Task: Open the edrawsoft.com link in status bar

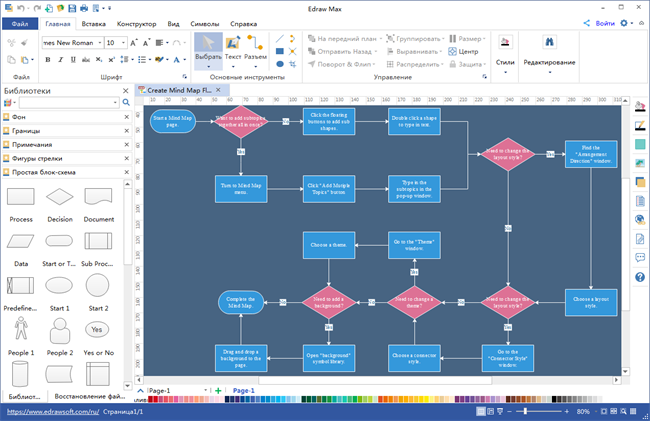Action: (50, 411)
